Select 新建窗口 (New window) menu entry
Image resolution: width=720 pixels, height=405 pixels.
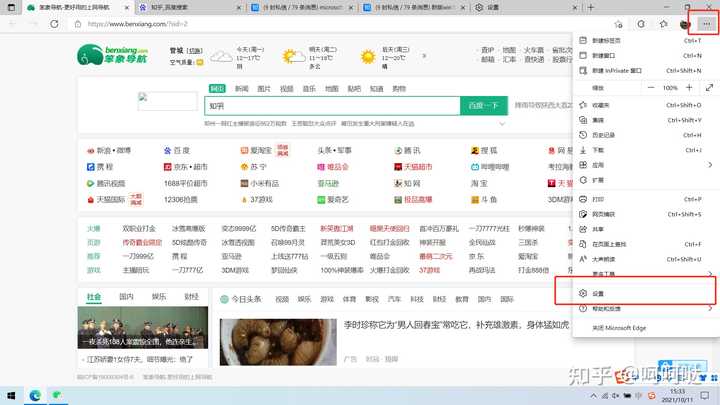point(646,56)
